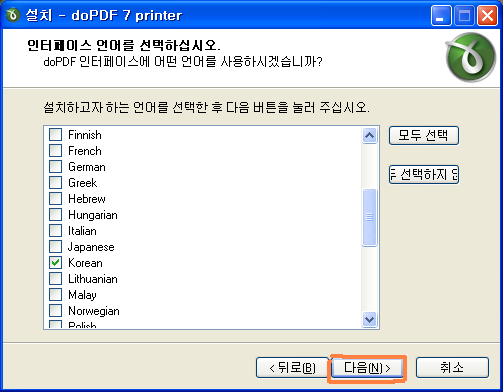Click the Lithuanian label text
This screenshot has height=392, width=503.
pos(93,279)
